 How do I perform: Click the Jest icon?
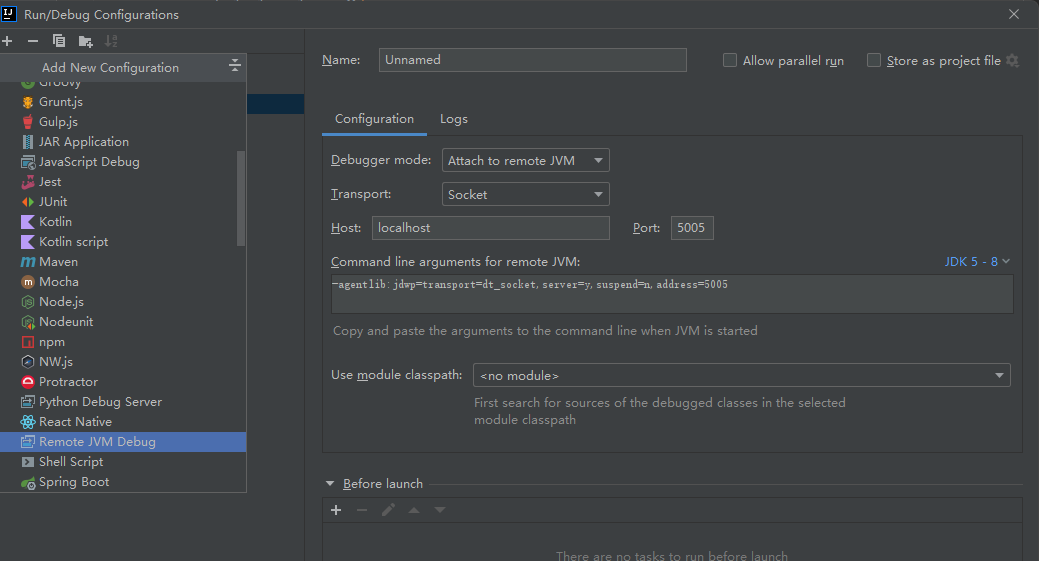point(27,182)
